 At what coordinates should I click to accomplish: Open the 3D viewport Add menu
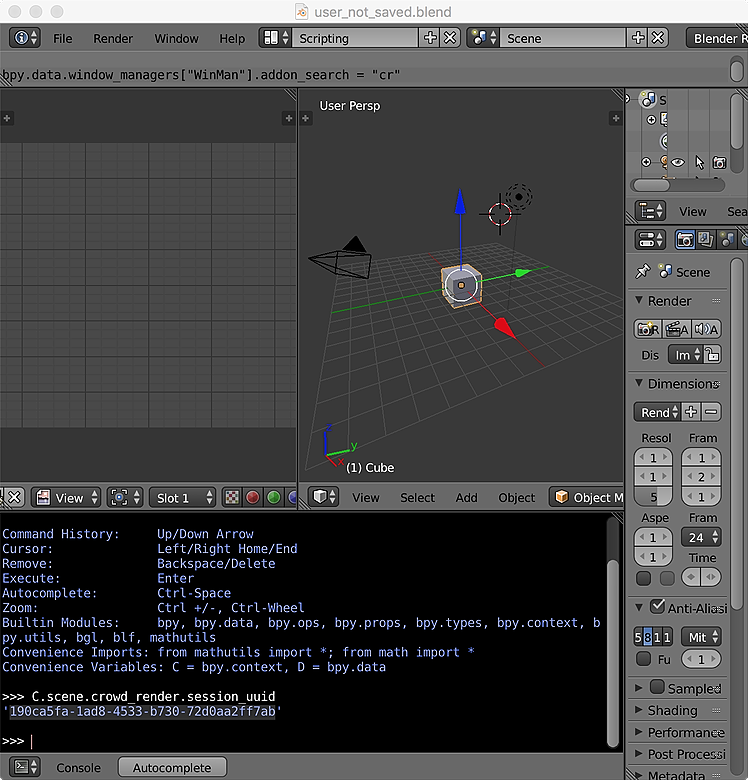(467, 497)
